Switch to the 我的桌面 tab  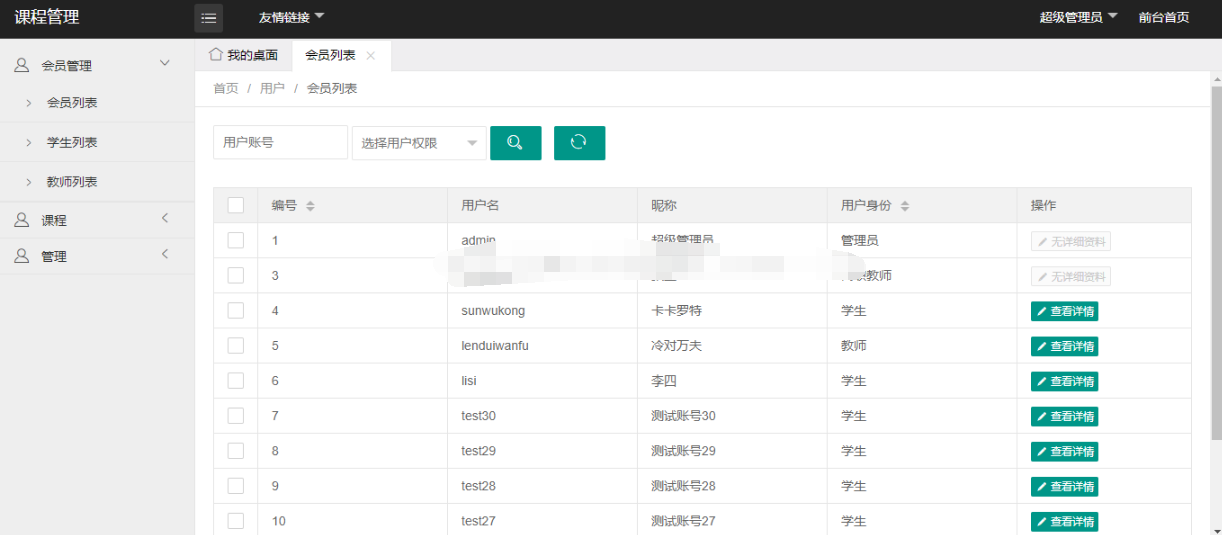(x=243, y=55)
